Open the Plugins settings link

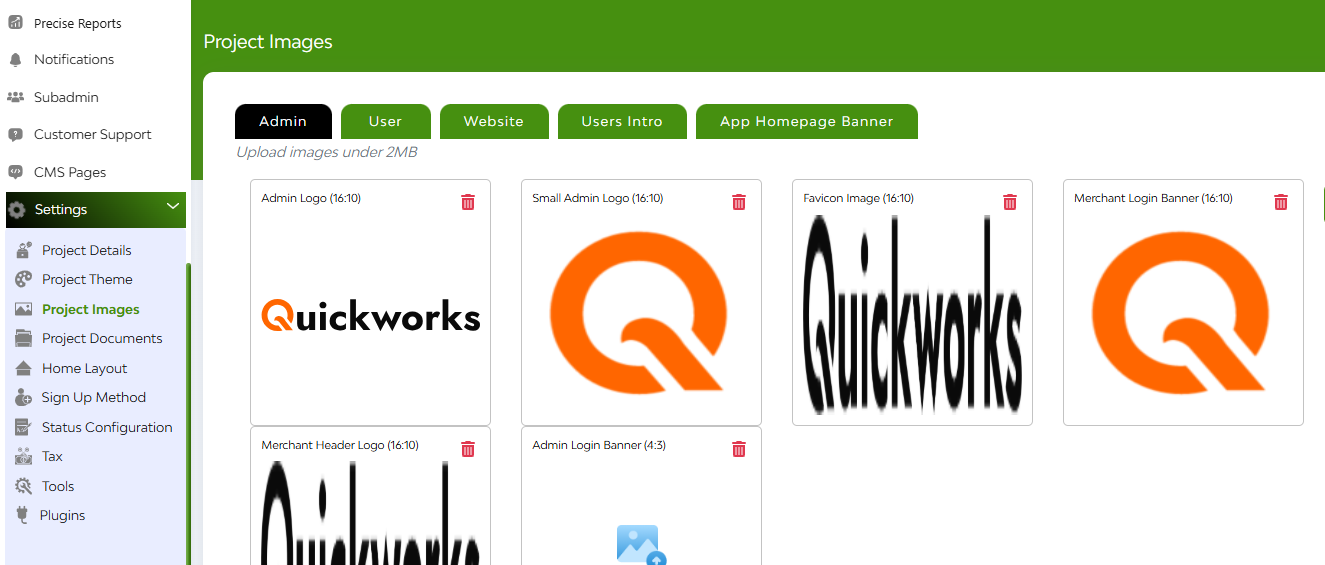[x=62, y=516]
